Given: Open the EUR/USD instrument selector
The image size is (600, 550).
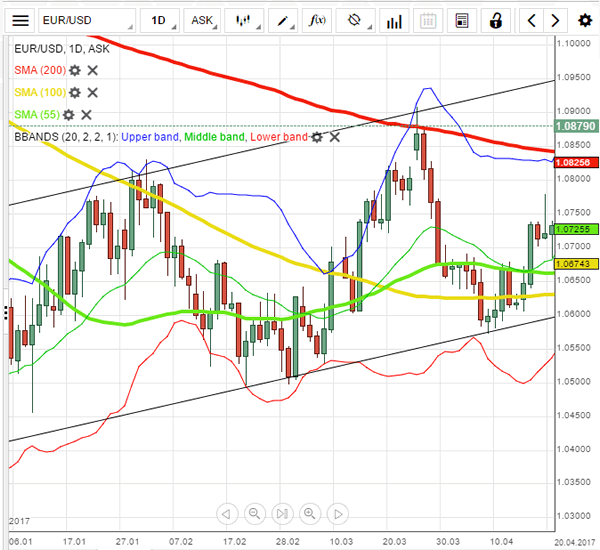Looking at the screenshot, I should pyautogui.click(x=87, y=20).
